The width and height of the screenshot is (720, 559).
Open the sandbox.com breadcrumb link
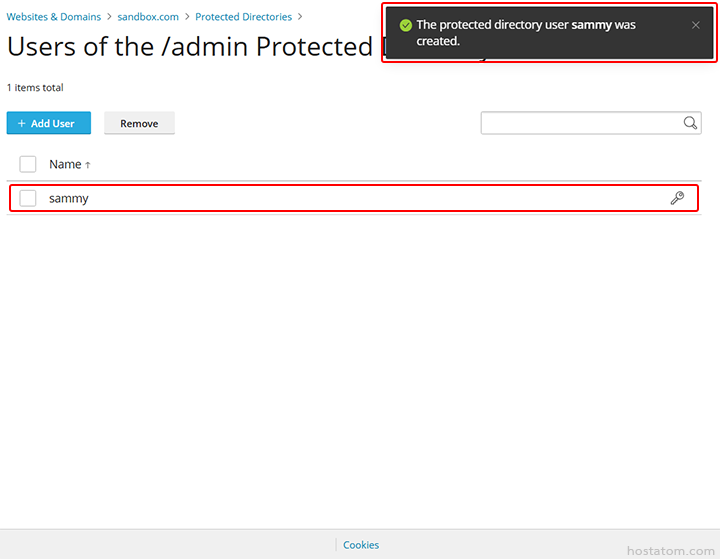point(148,17)
